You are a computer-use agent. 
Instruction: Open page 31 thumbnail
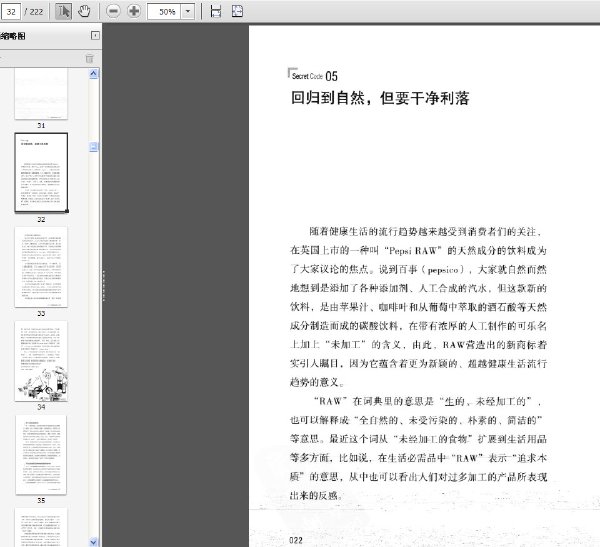41,94
